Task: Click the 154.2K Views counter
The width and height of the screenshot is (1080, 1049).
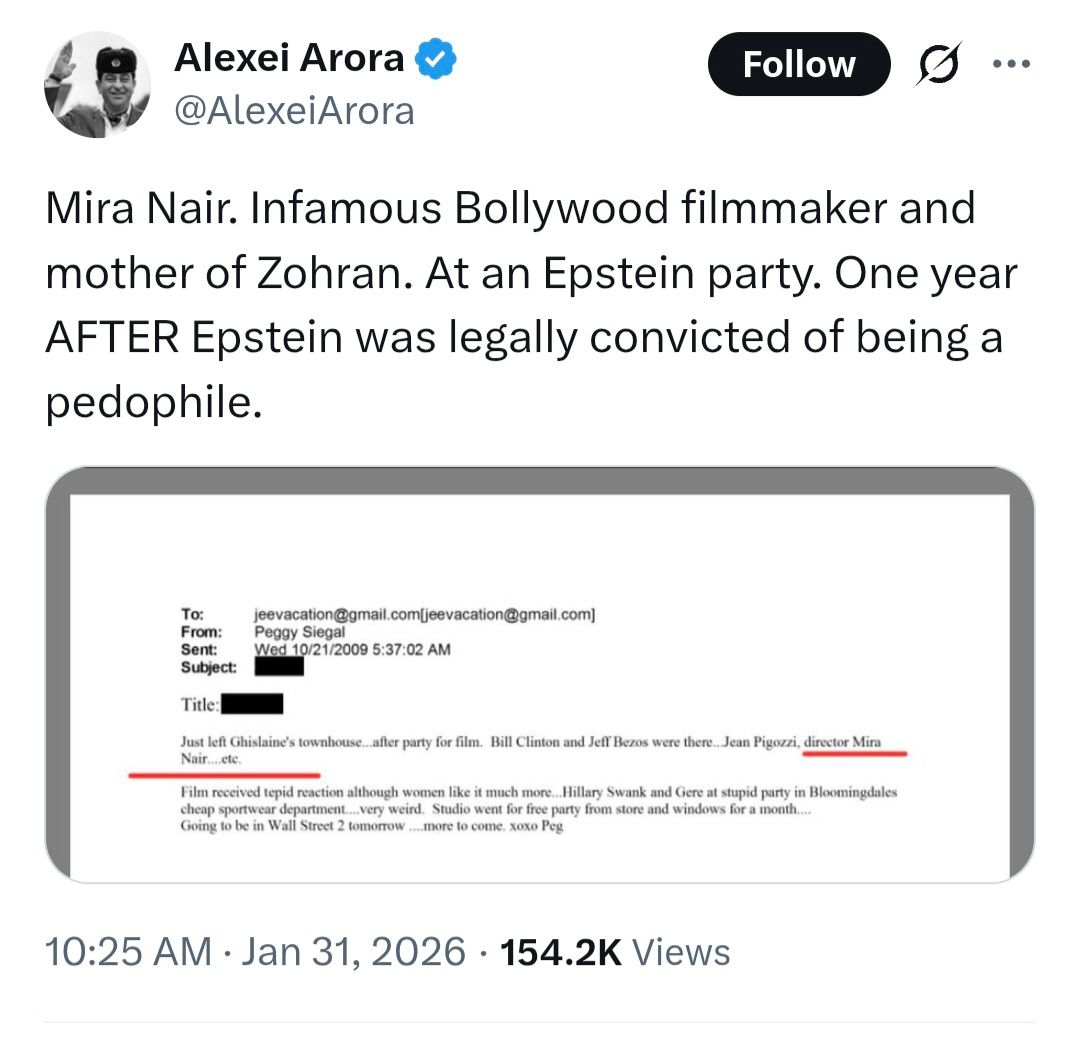Action: pos(615,950)
